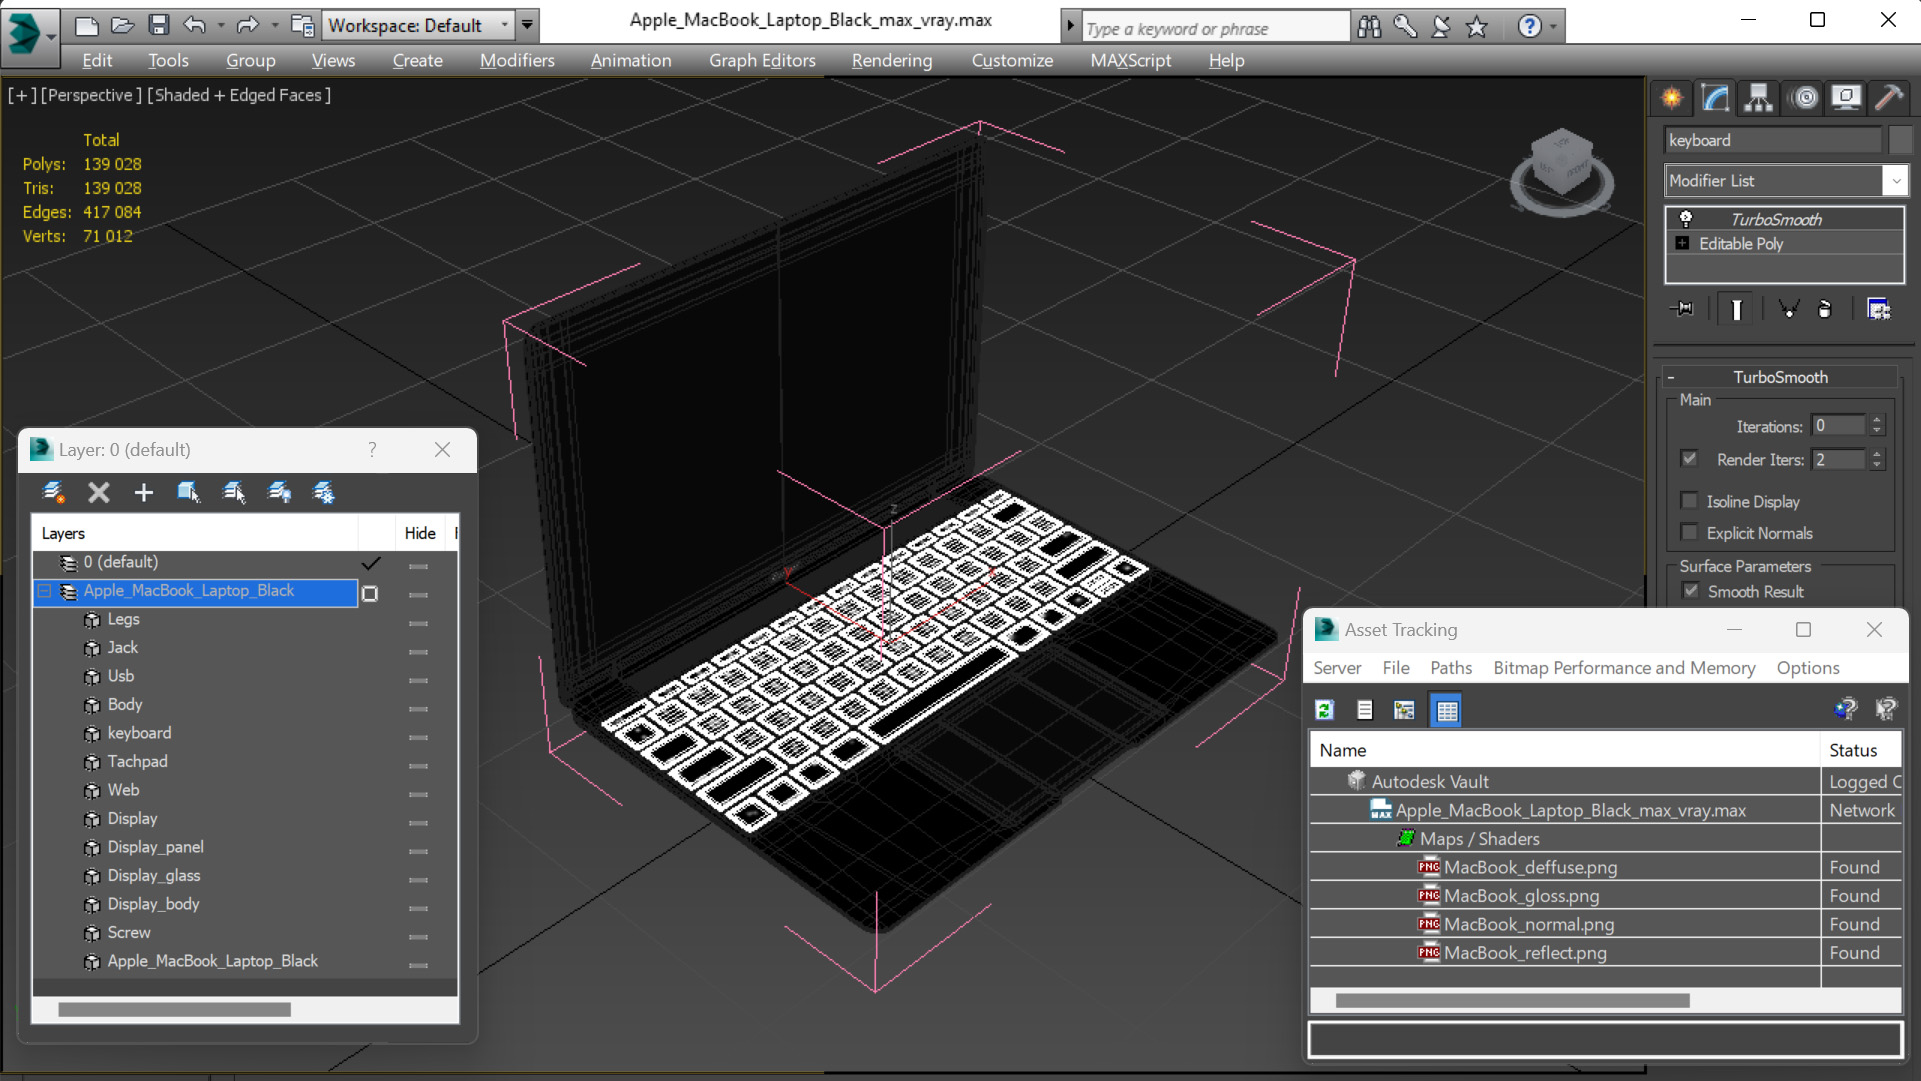Open the Help question mark dropdown arrow
Image resolution: width=1921 pixels, height=1081 pixels.
coord(1553,27)
